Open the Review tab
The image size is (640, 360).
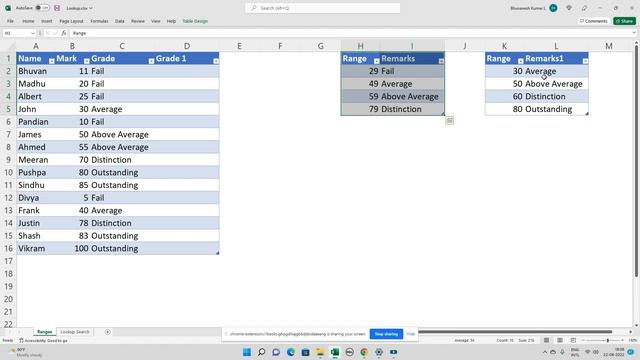pos(138,21)
